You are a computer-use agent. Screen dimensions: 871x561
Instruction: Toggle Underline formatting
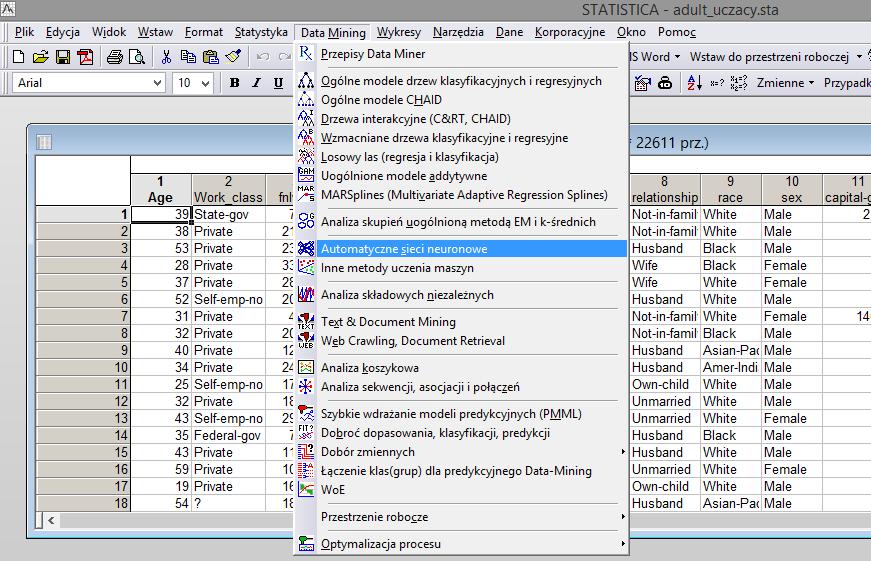[x=278, y=83]
